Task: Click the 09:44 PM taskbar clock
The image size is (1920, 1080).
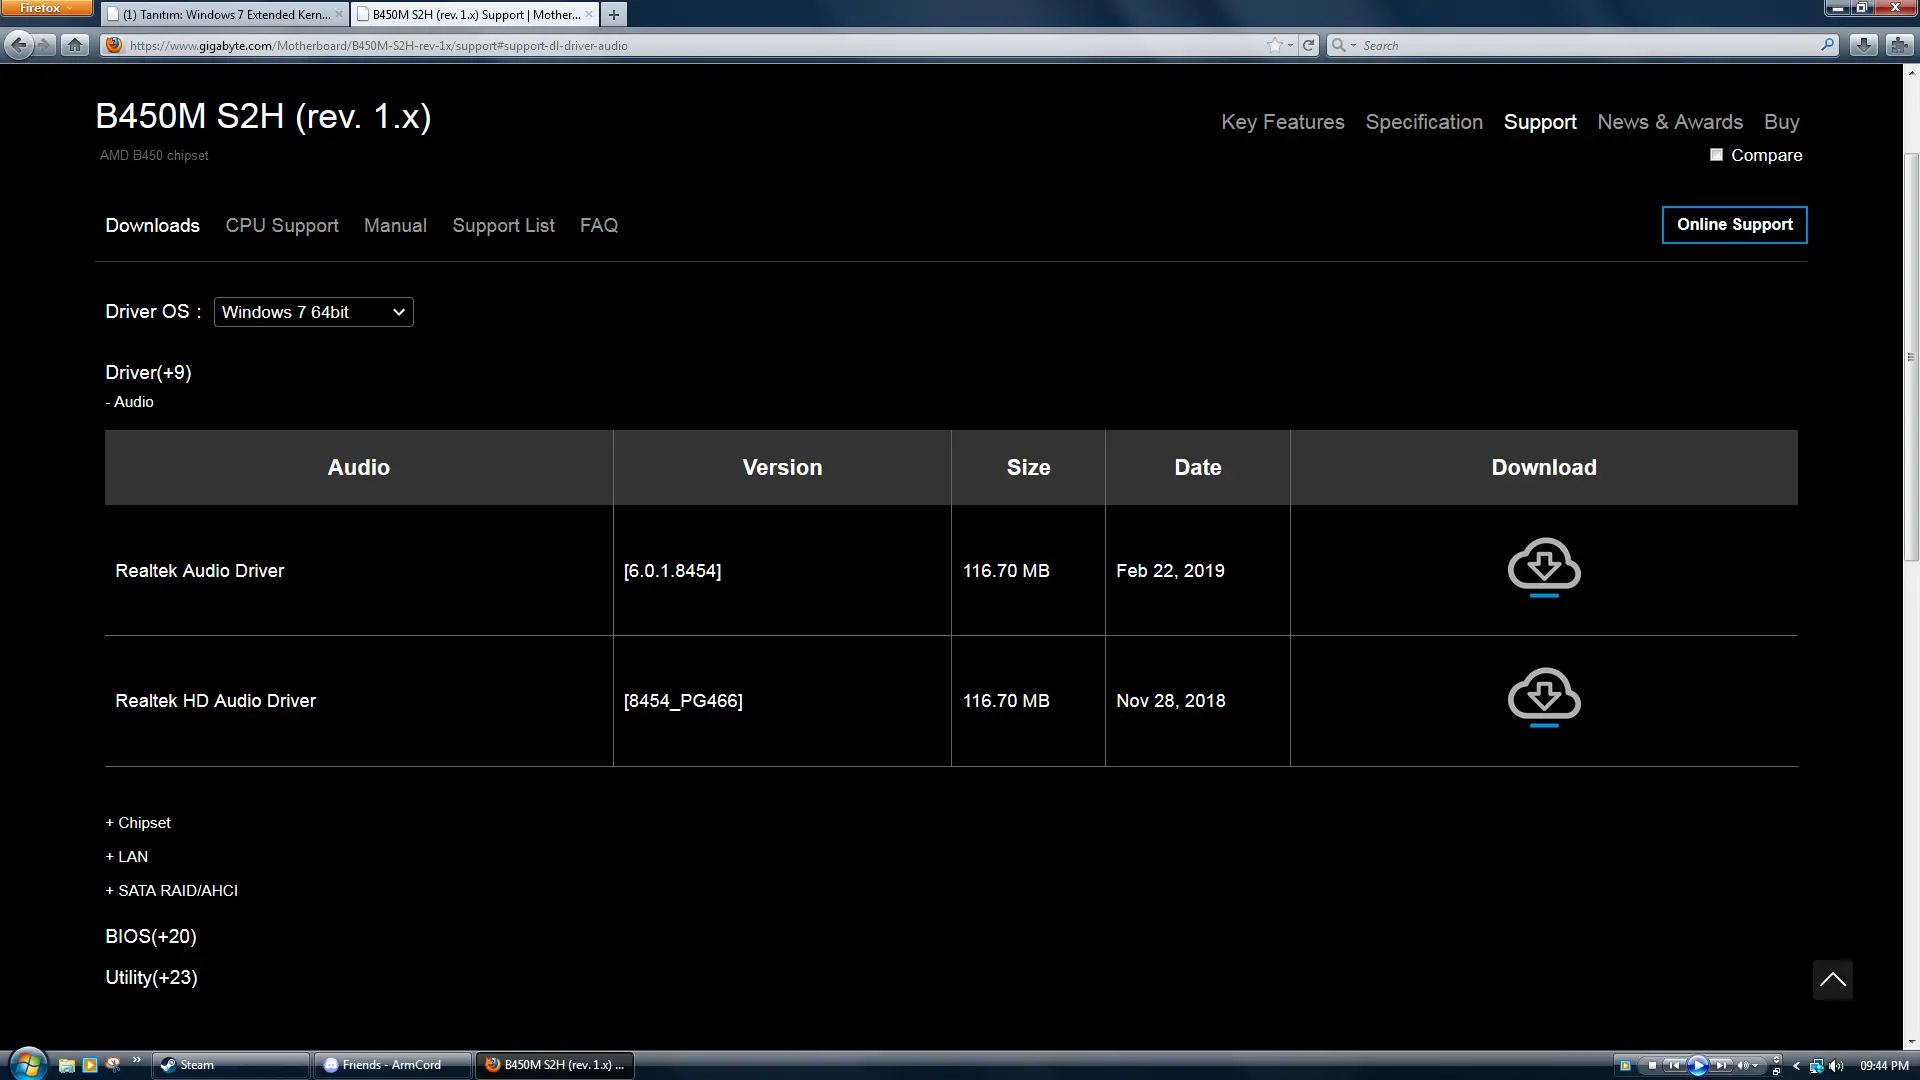Action: click(1884, 1066)
